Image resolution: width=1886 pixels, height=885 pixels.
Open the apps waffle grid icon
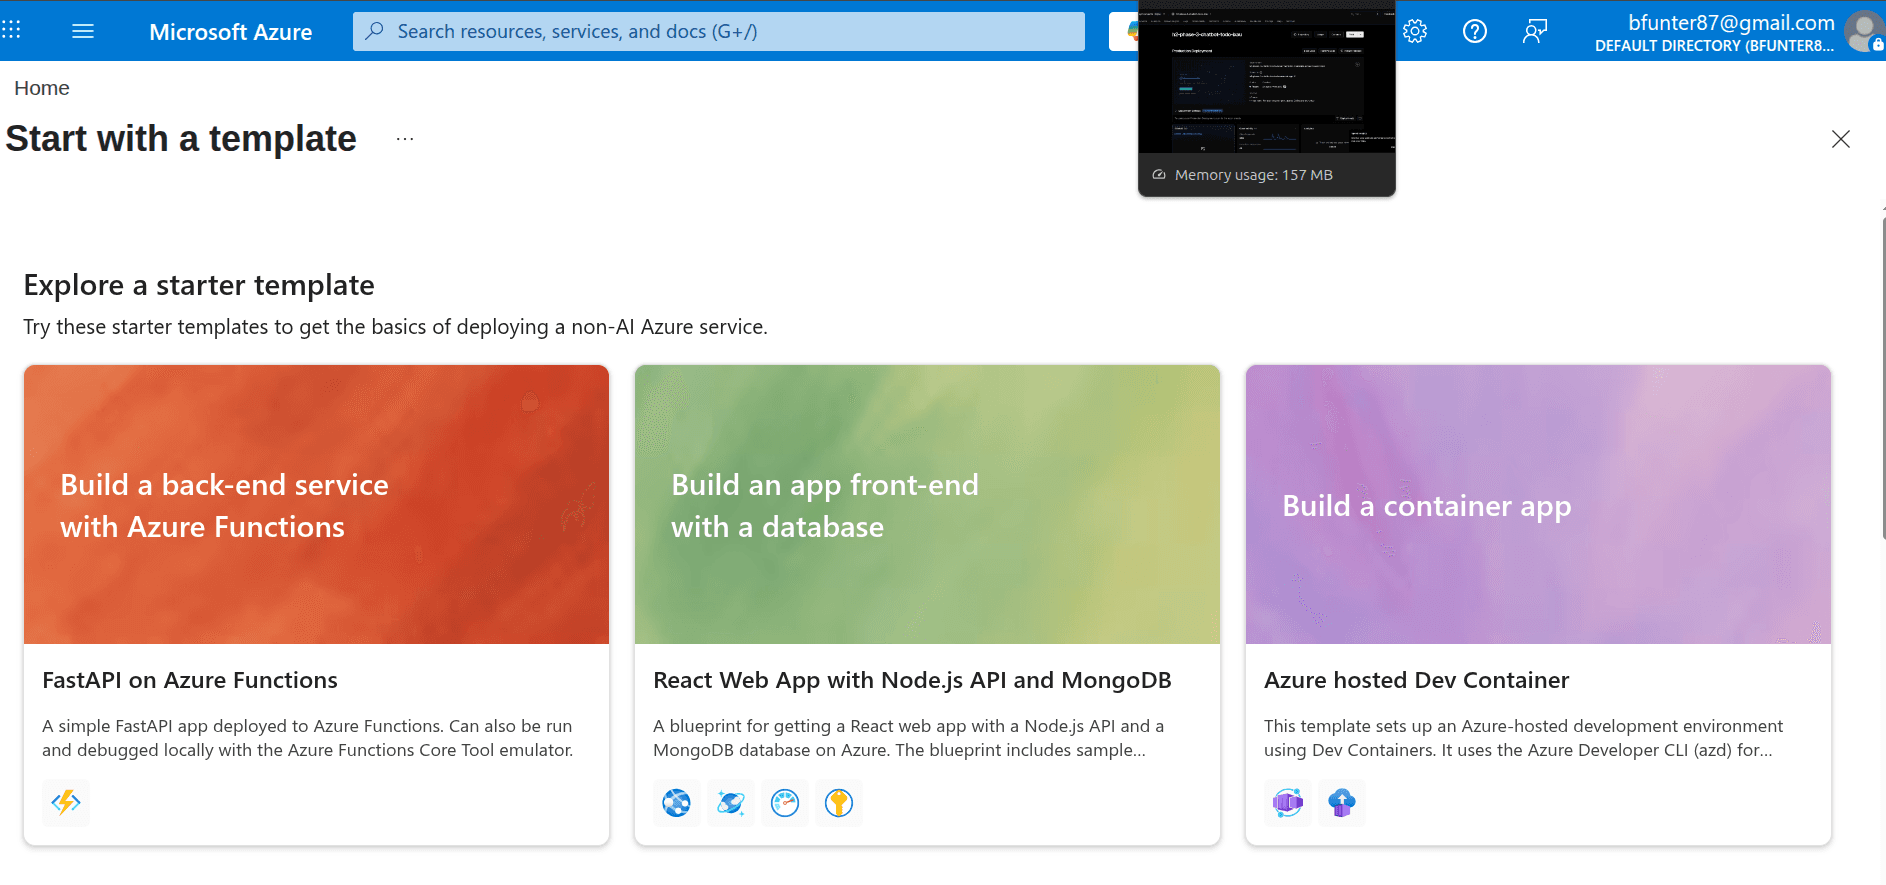(x=11, y=30)
